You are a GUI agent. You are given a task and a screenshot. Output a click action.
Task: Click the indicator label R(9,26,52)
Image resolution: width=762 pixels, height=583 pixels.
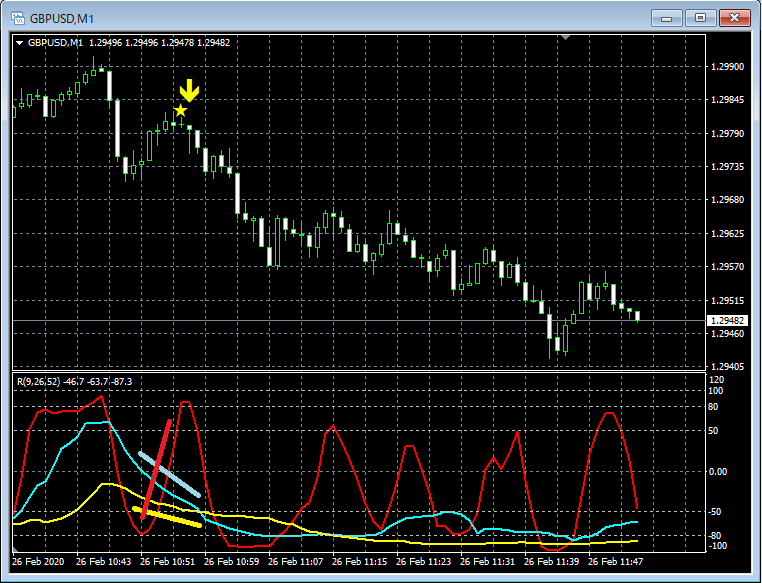pos(38,382)
